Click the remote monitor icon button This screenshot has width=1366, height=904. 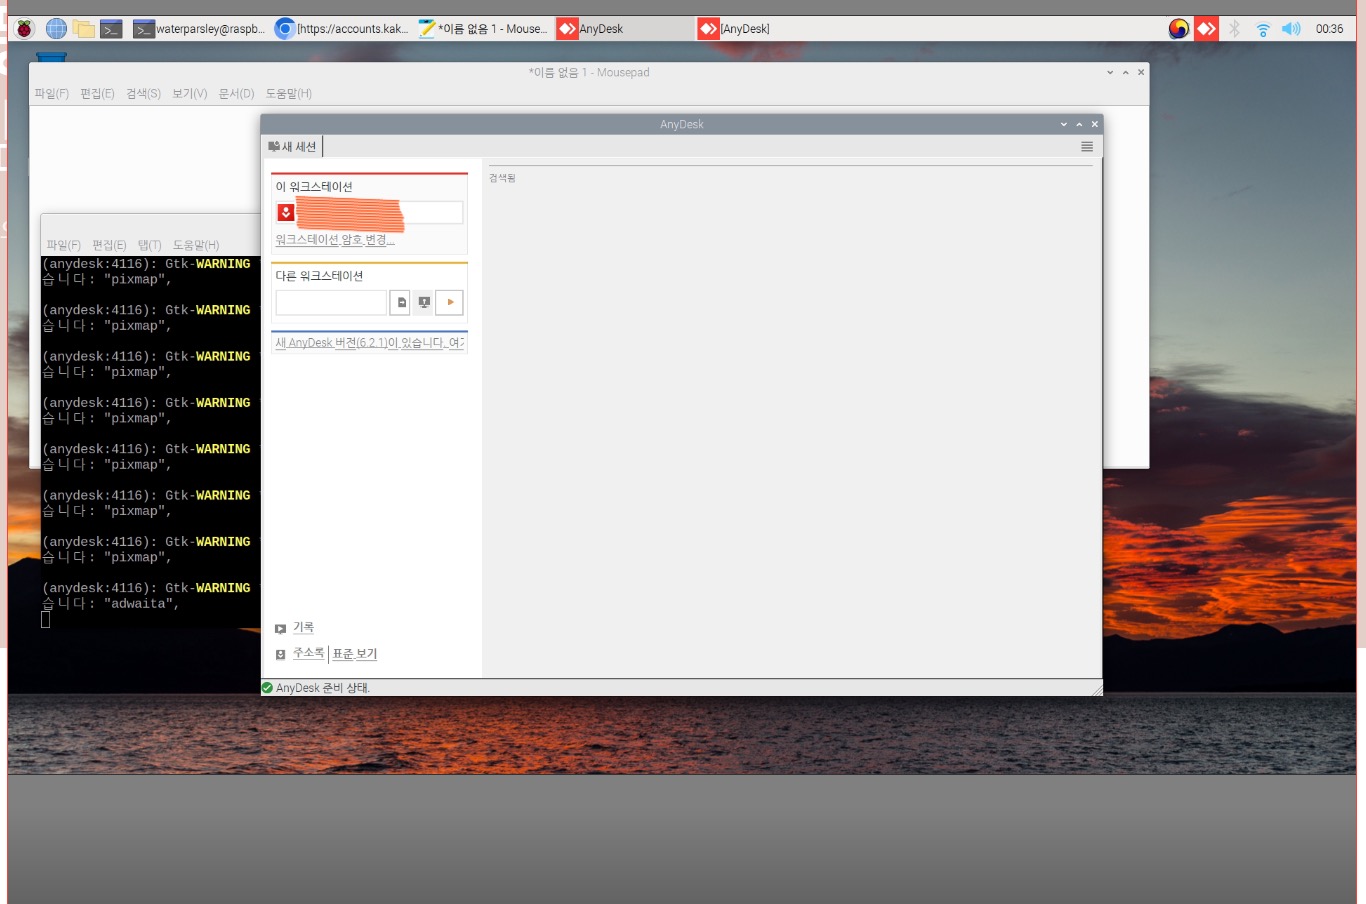pyautogui.click(x=424, y=302)
